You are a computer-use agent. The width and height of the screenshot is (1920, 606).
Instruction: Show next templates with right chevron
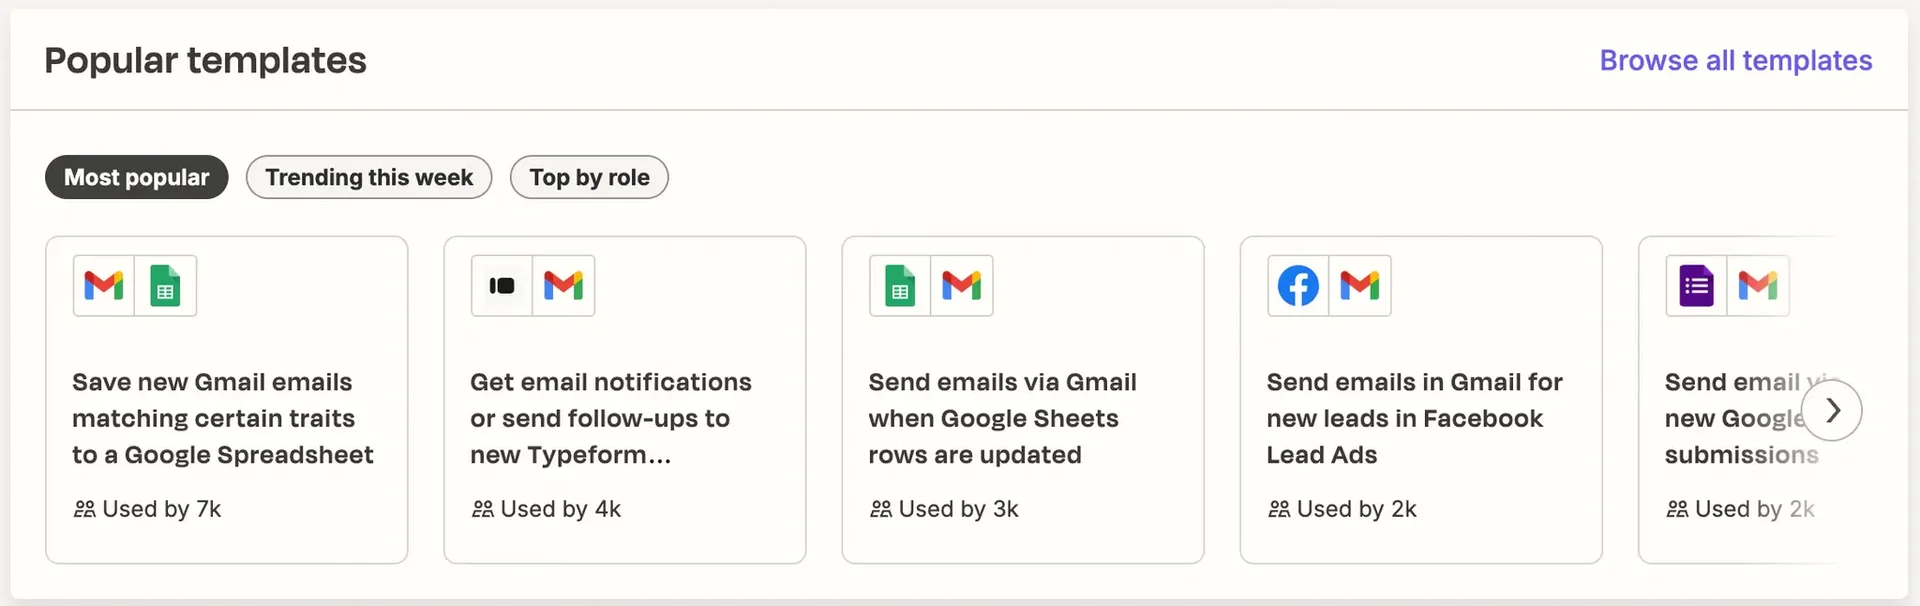[1832, 410]
